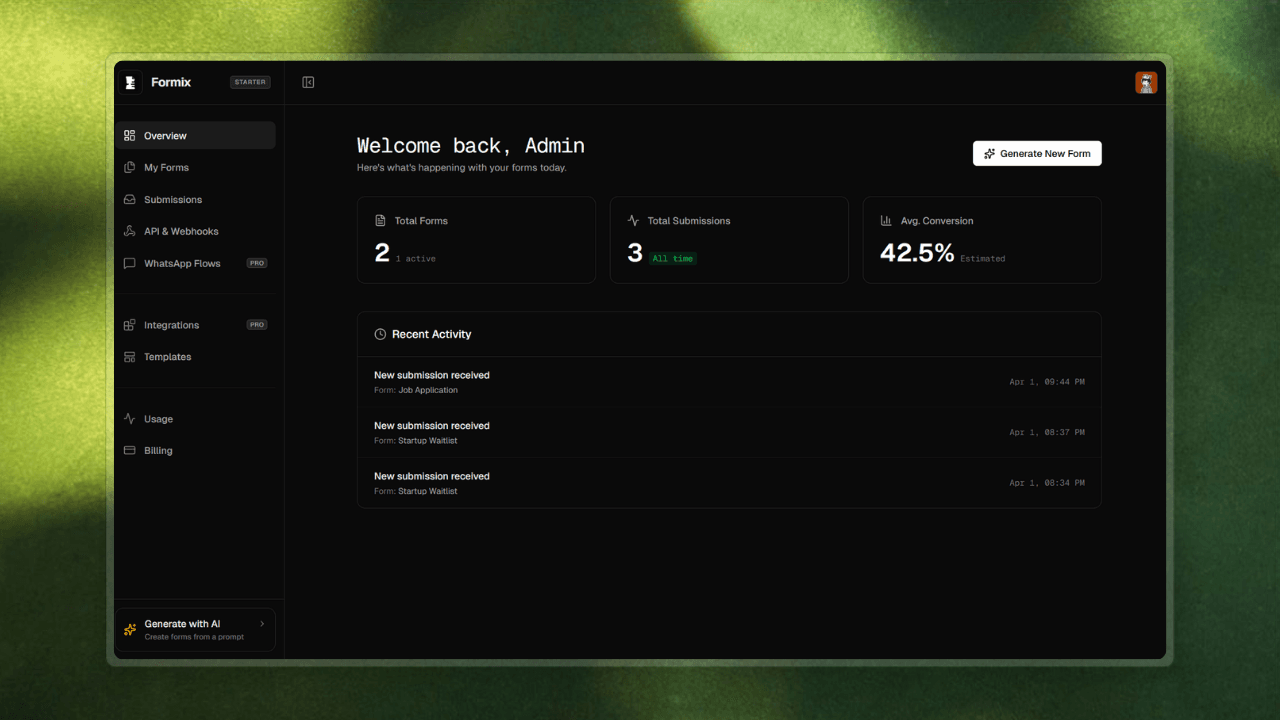Expand Generate with AI using its chevron

tap(263, 623)
